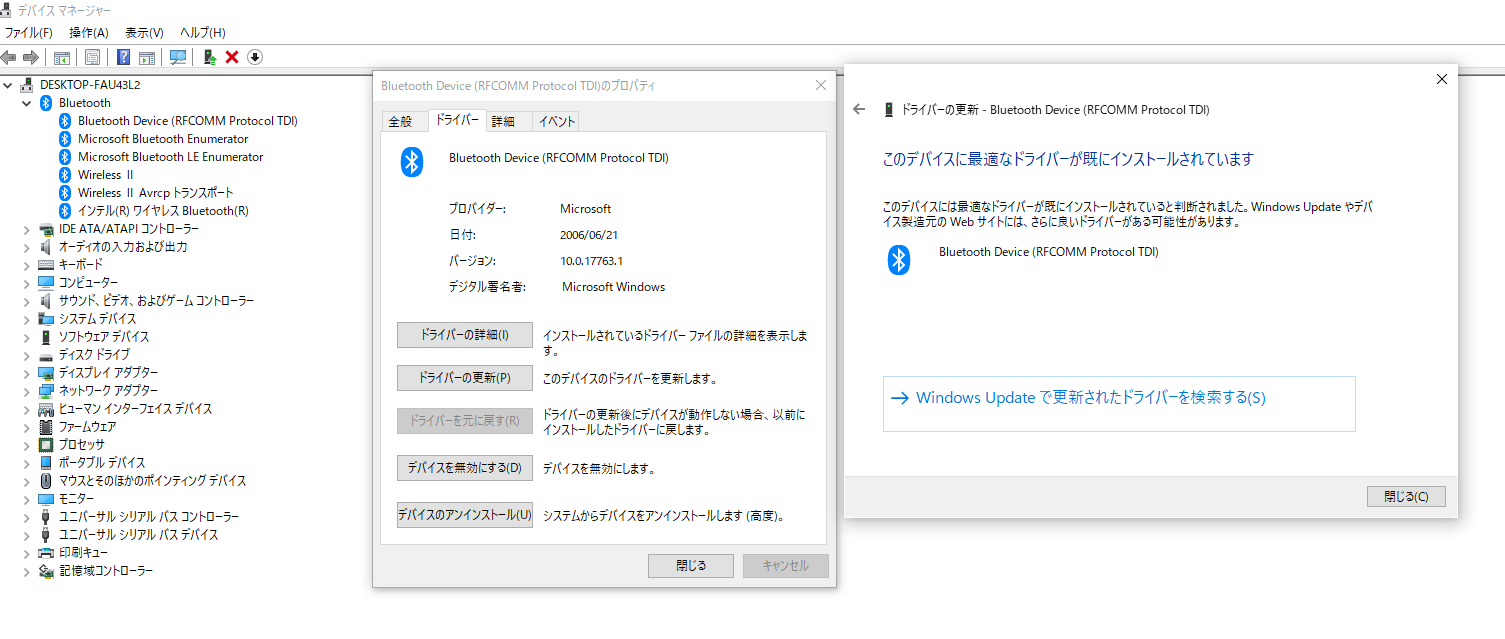
Task: Click the icon for ディスプレイ アダプター
Action: click(46, 373)
